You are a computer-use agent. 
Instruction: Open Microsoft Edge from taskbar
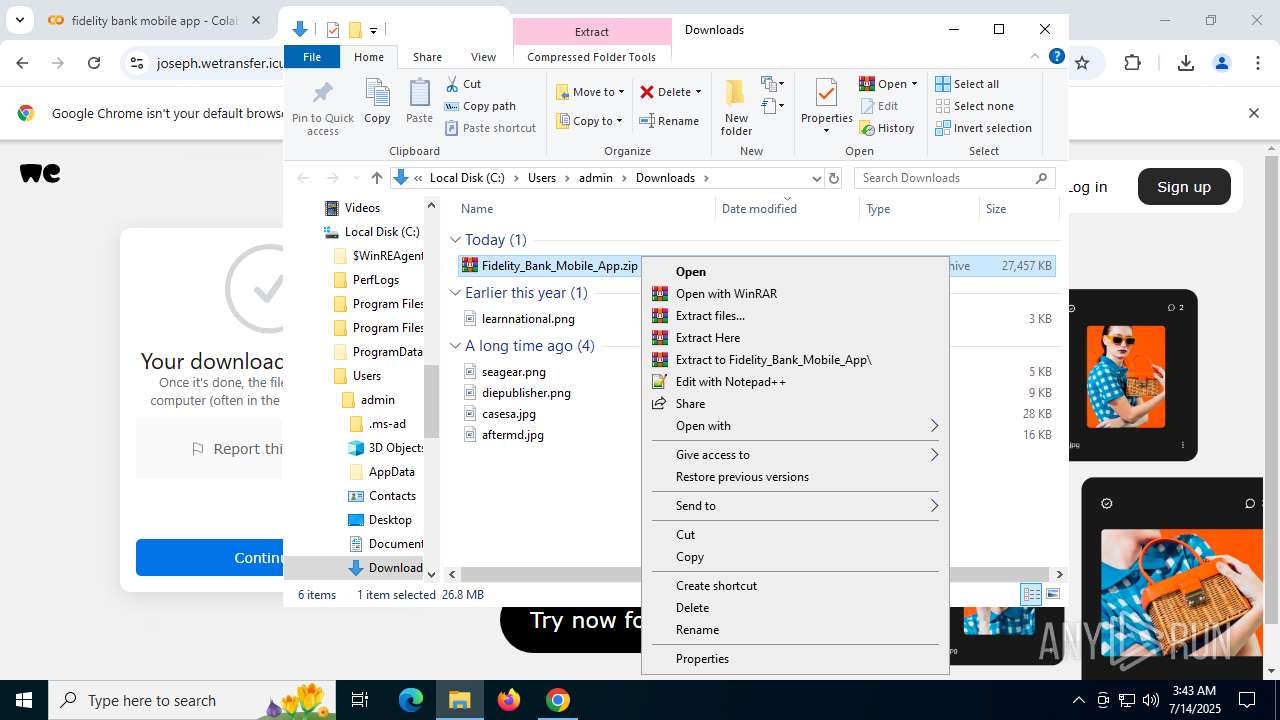coord(411,700)
